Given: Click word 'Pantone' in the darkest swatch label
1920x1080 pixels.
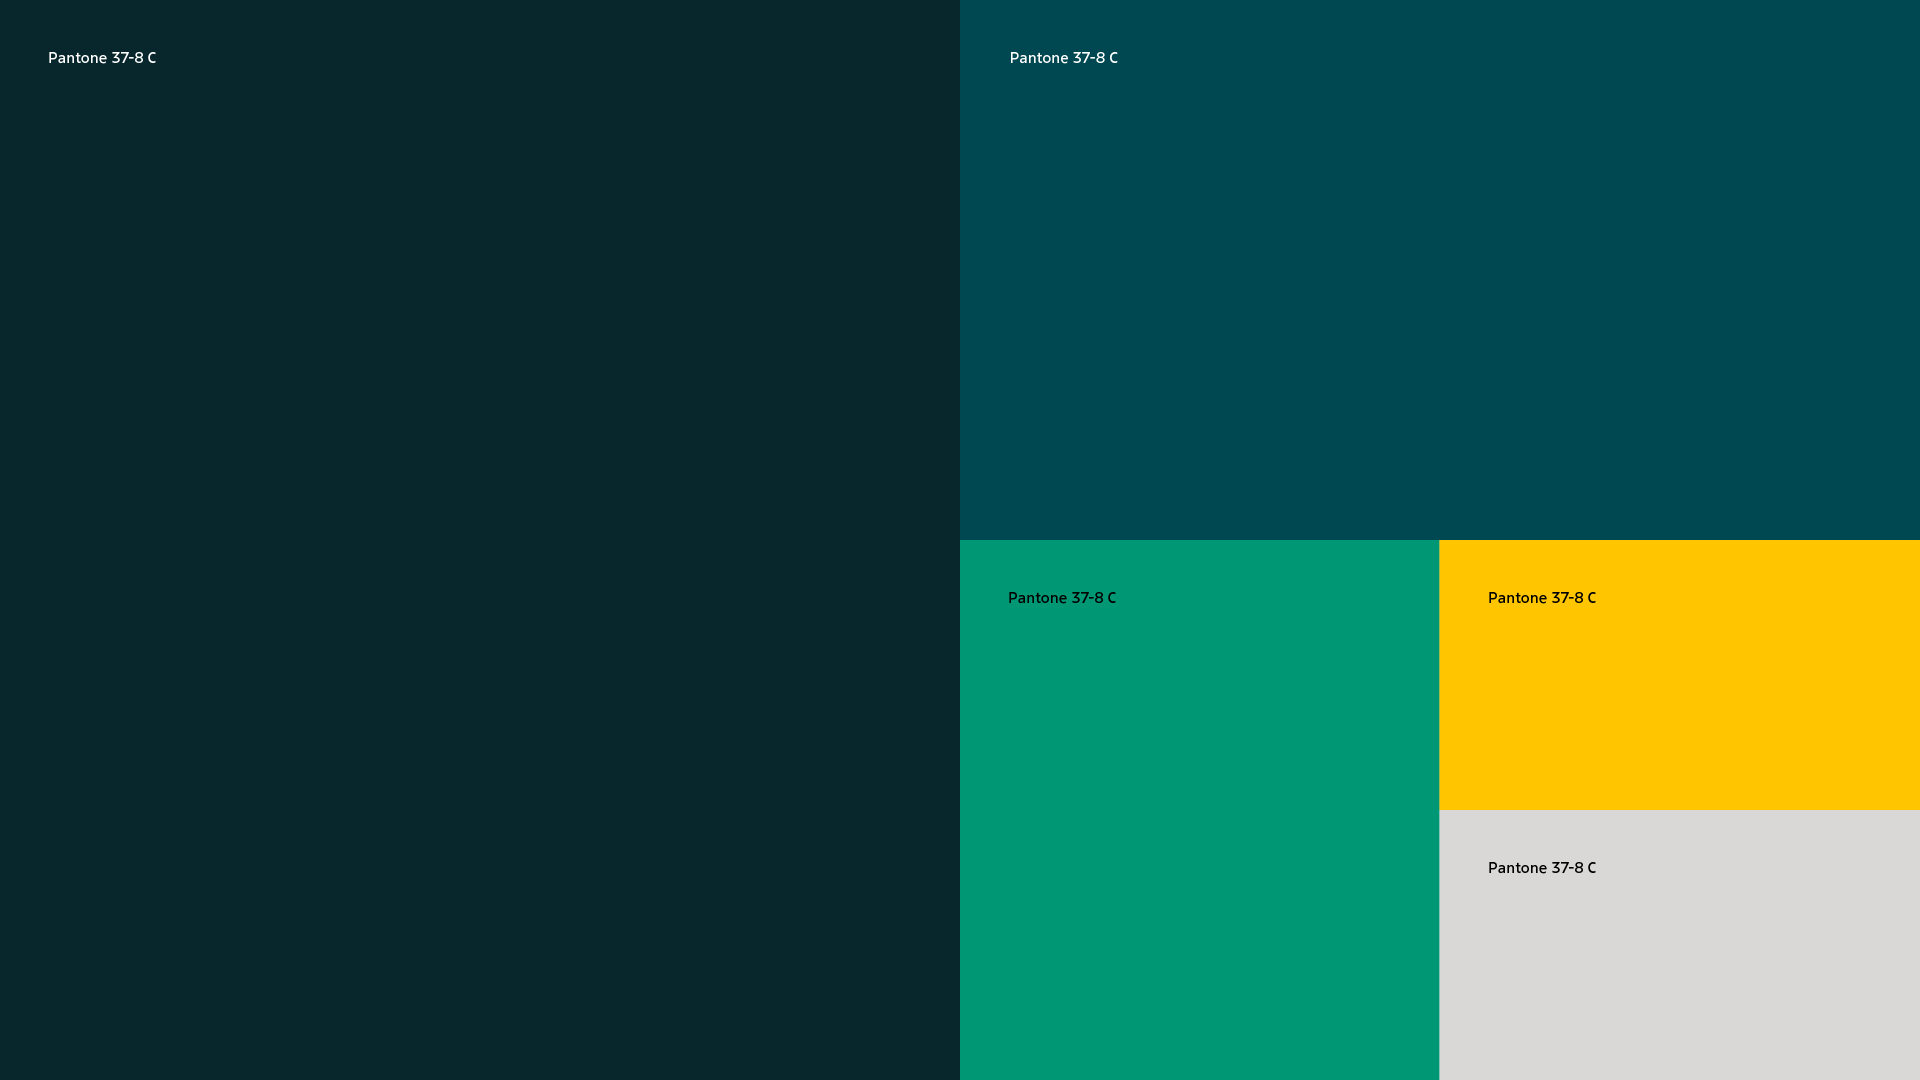Looking at the screenshot, I should [x=77, y=58].
